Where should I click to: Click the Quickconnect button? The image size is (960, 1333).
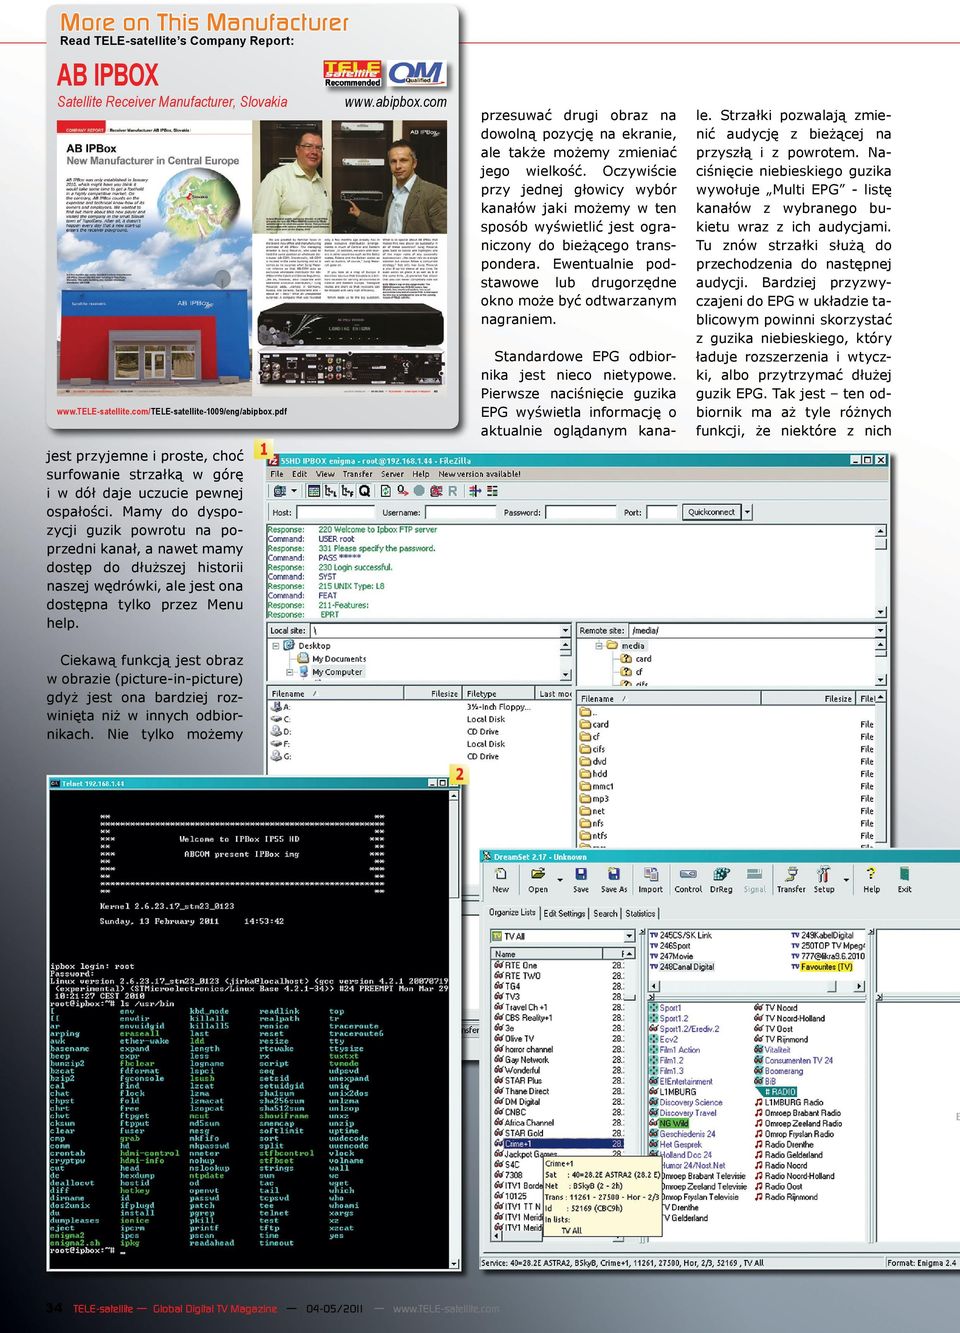[712, 512]
